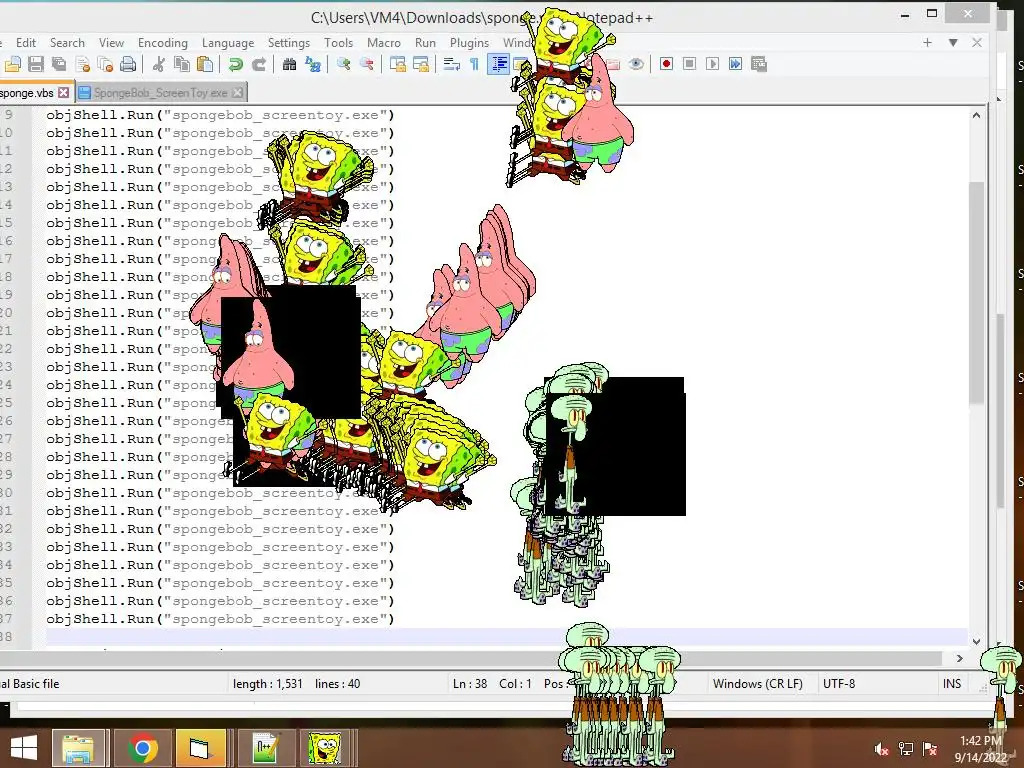1024x768 pixels.
Task: Open the Replace toolbar icon
Action: click(x=313, y=64)
